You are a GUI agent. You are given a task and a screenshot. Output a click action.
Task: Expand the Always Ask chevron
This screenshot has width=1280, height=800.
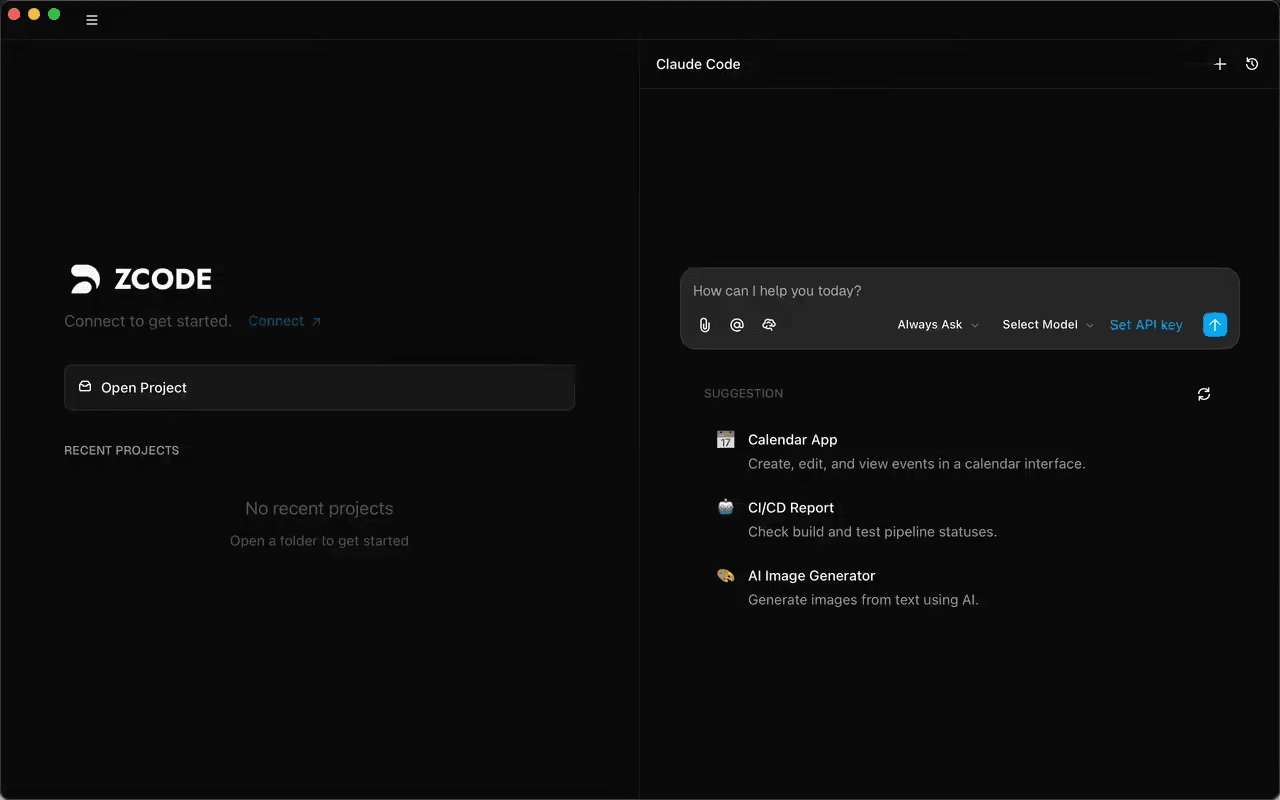coord(974,324)
